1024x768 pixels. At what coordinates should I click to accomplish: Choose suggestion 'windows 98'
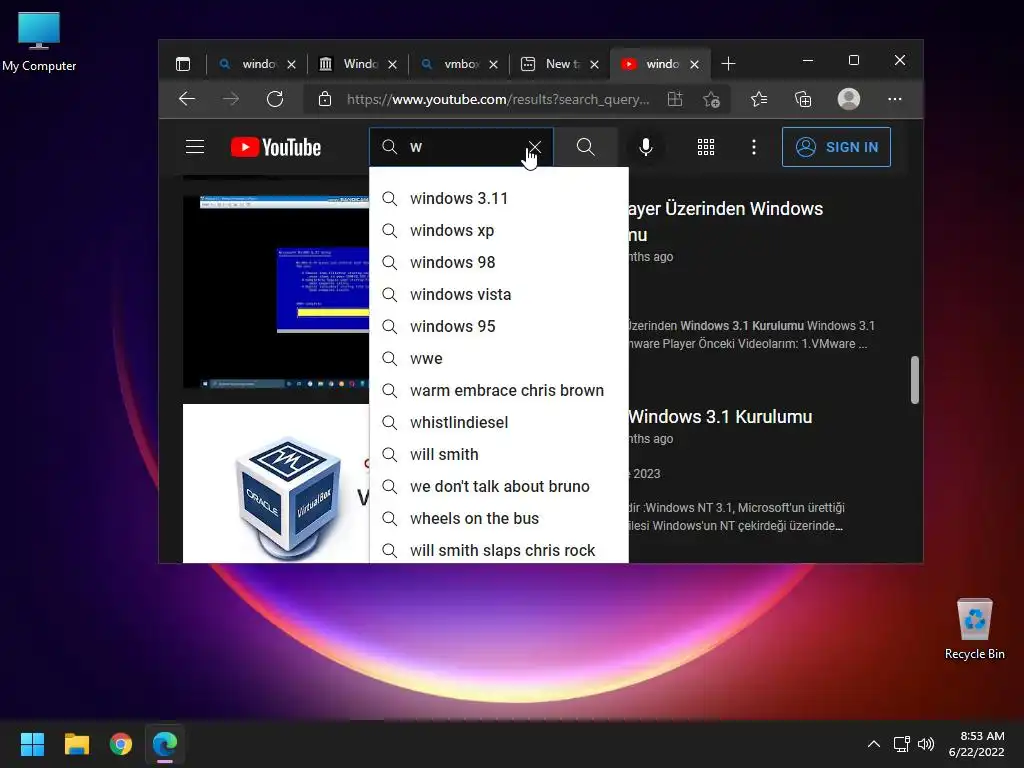click(x=498, y=263)
